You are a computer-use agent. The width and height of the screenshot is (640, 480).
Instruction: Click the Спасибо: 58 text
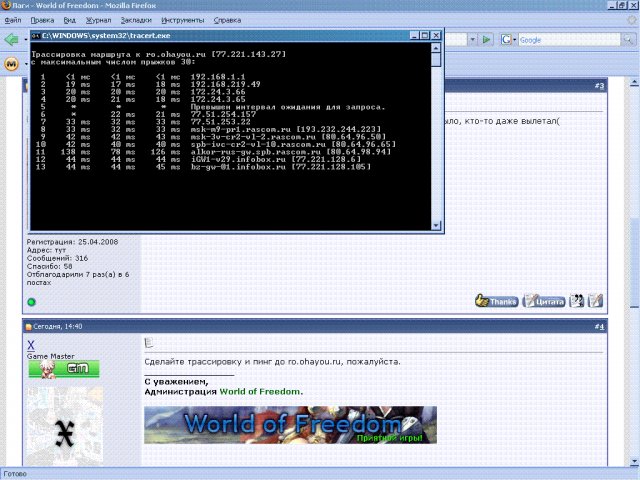[x=49, y=266]
